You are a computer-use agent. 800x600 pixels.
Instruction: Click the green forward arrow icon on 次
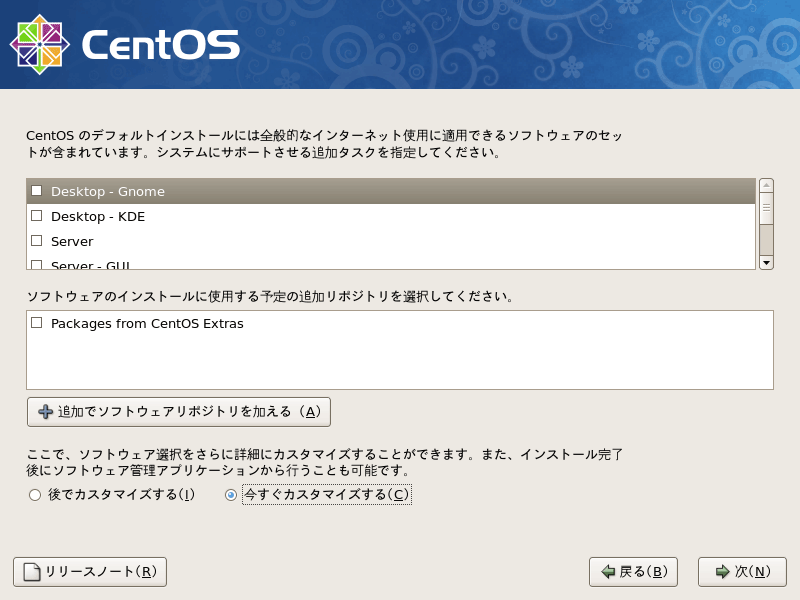coord(723,571)
